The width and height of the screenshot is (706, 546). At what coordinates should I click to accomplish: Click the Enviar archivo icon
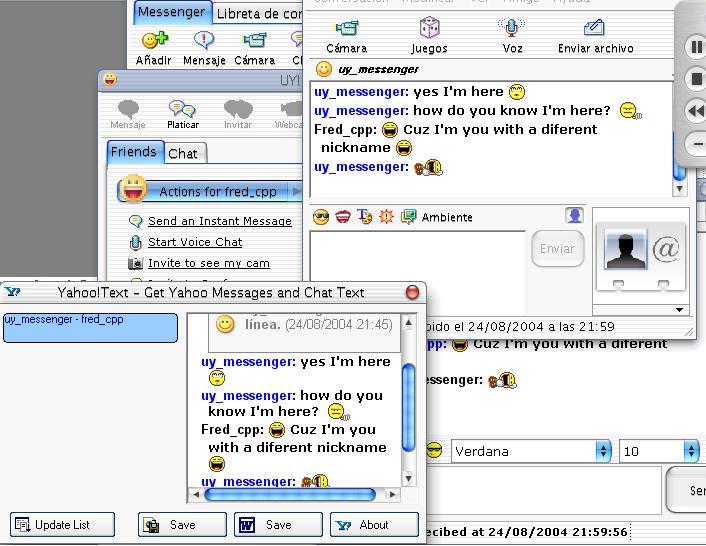pos(594,28)
